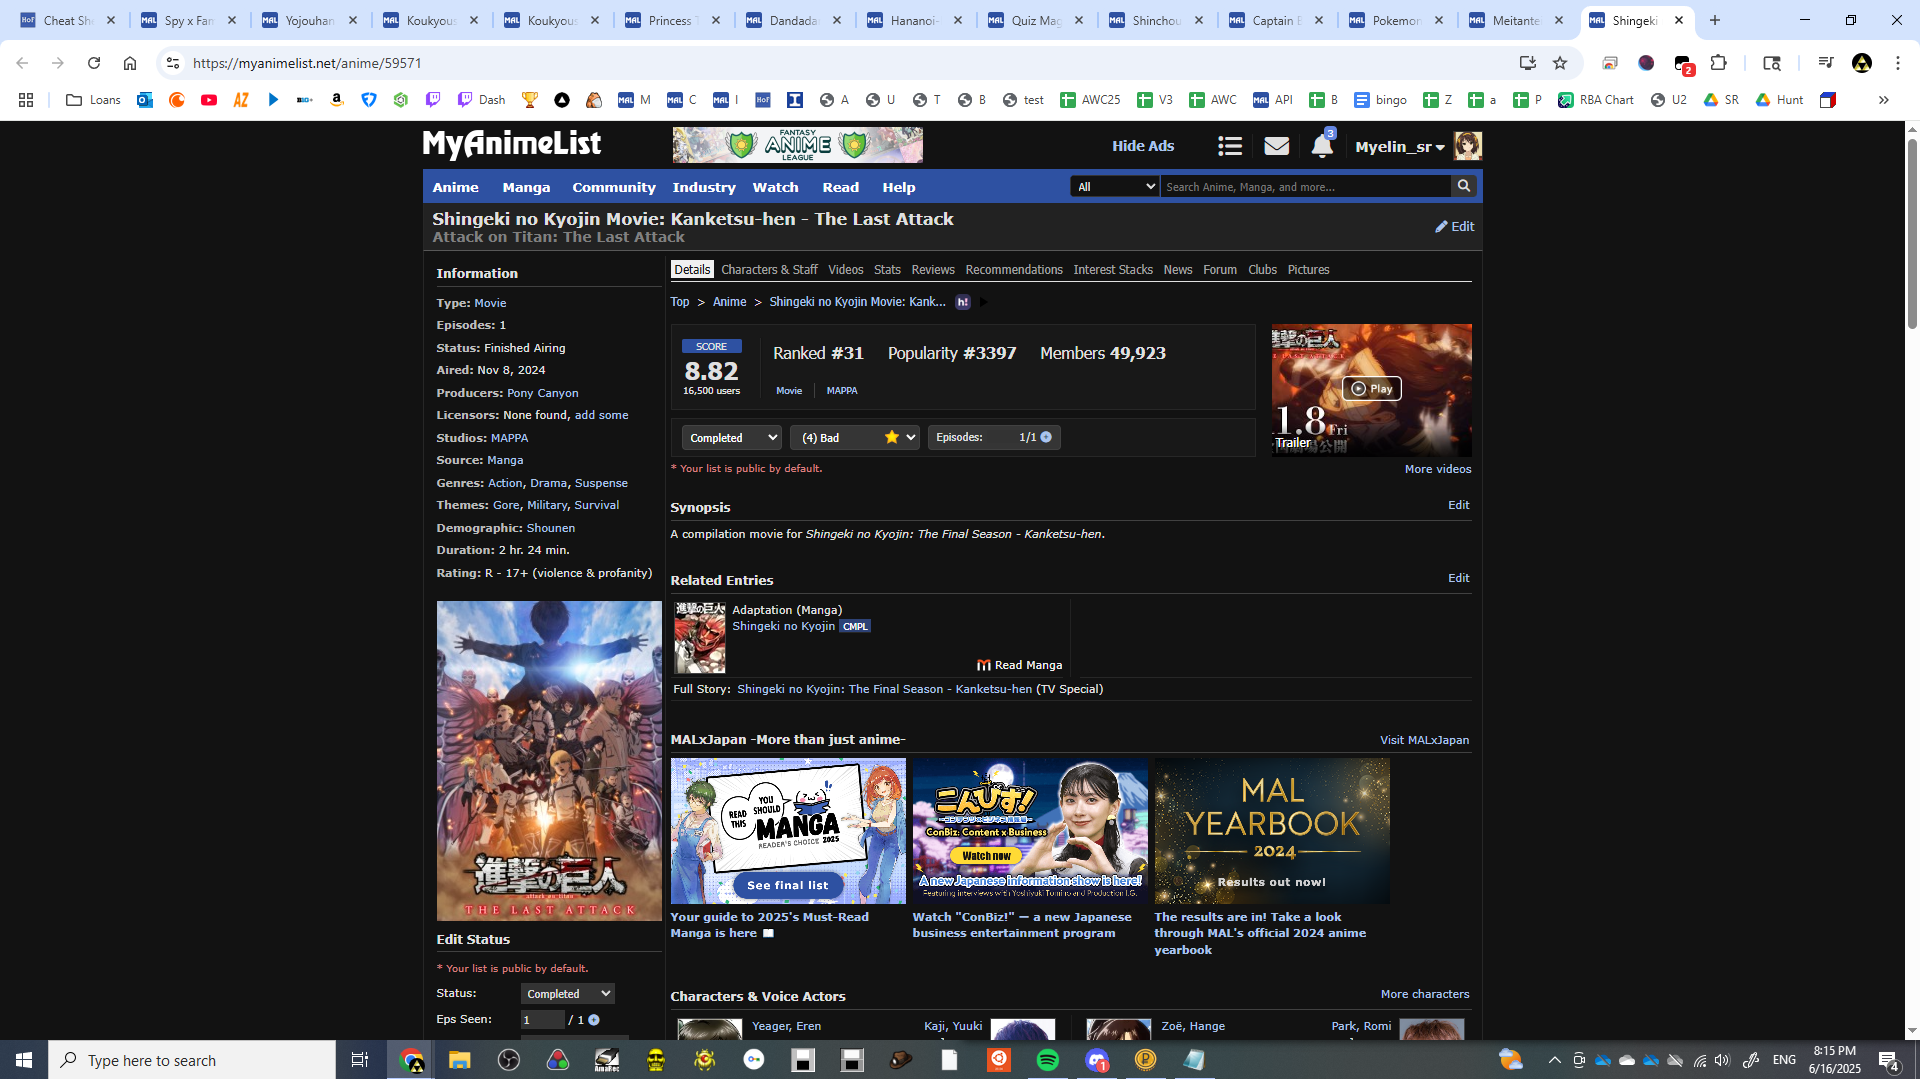Open the Fantasy Anime League banner

[798, 145]
